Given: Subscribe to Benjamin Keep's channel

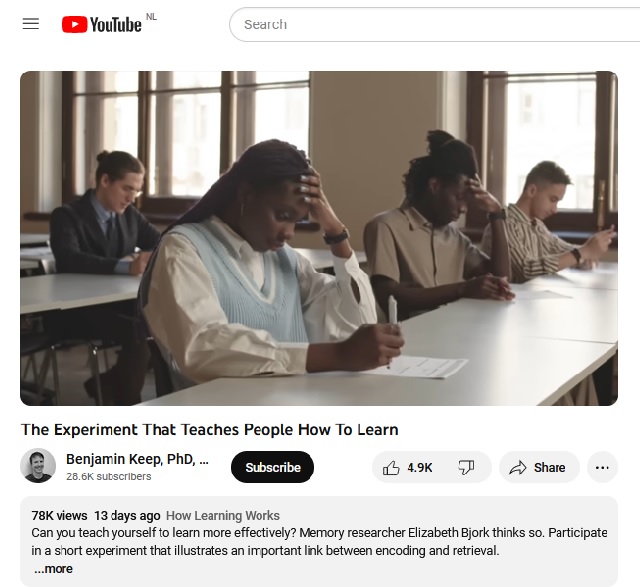Looking at the screenshot, I should coord(273,467).
